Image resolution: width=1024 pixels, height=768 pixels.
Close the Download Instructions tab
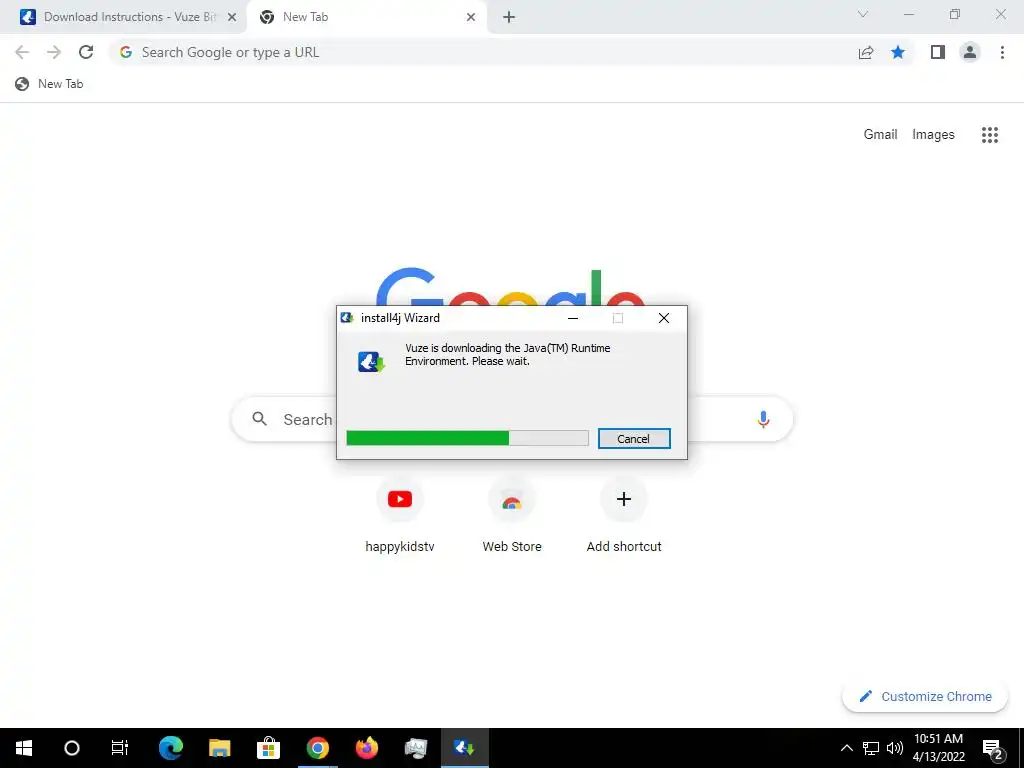coord(232,17)
